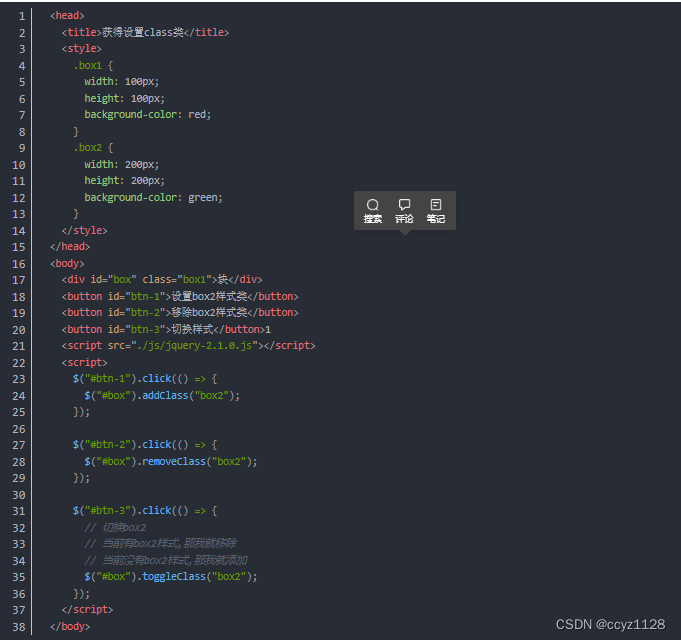This screenshot has width=681, height=642.
Task: Click the 搜索 search icon in popup
Action: 373,211
